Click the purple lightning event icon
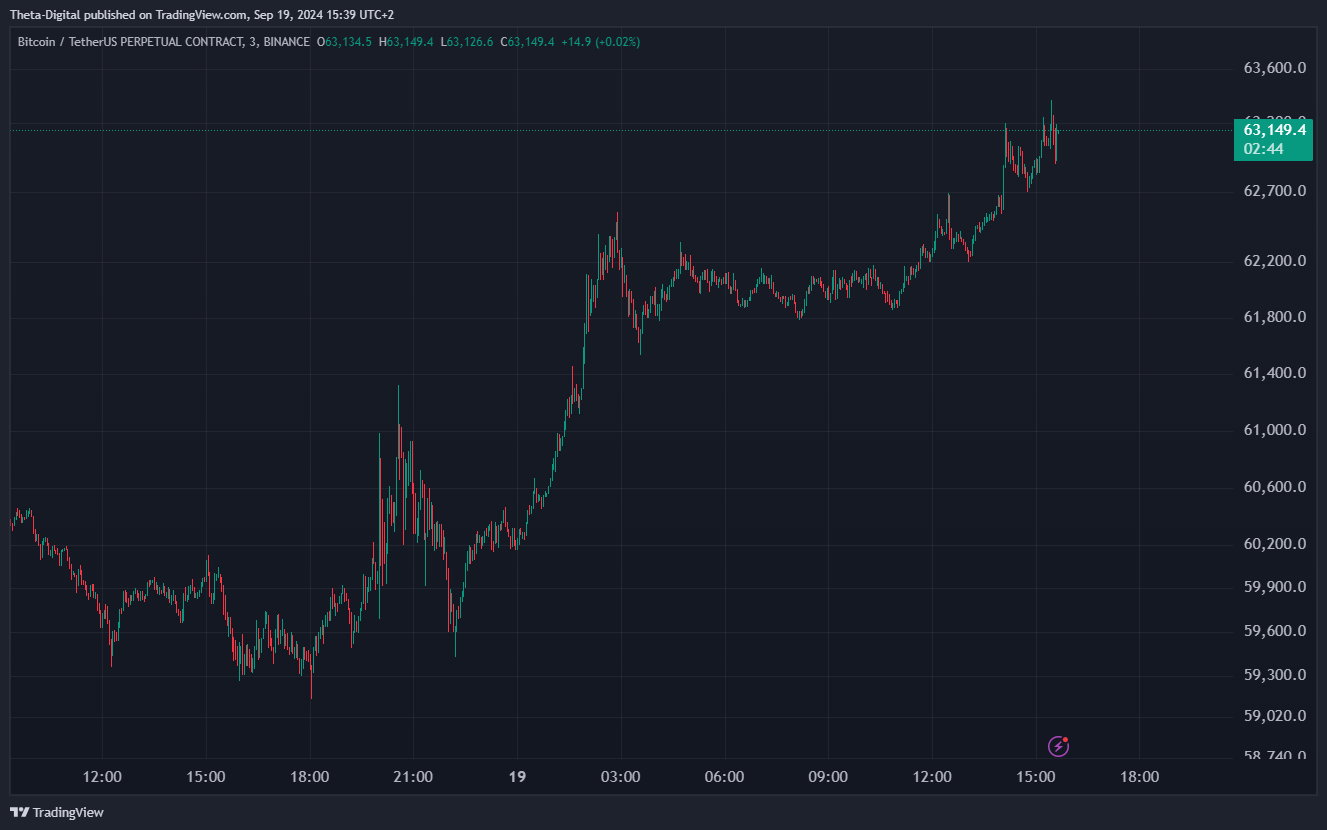This screenshot has width=1327, height=830. [x=1058, y=746]
